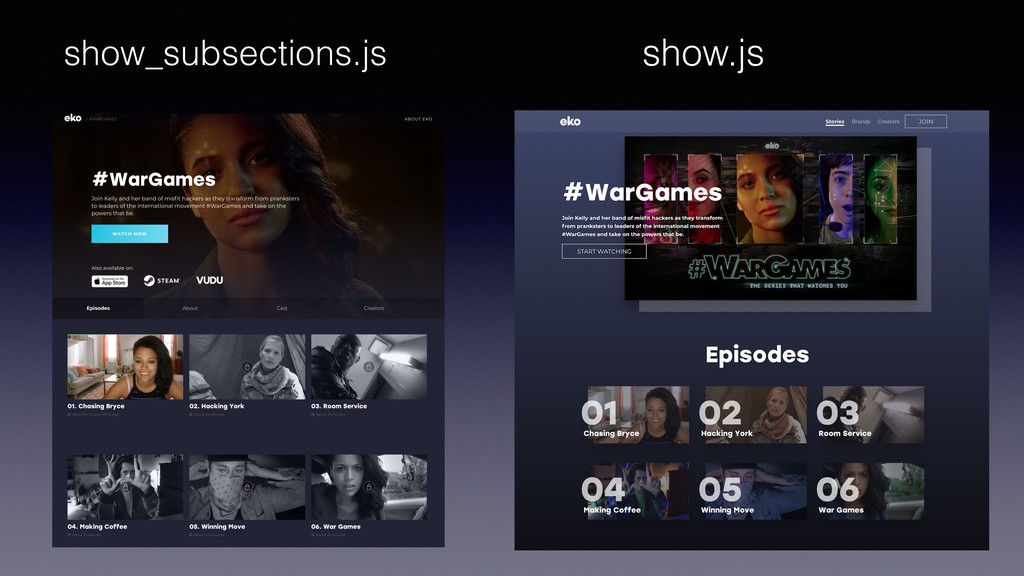This screenshot has height=576, width=1024.
Task: Open 01. Chasing Bryce thumbnail in left mockup
Action: (125, 366)
